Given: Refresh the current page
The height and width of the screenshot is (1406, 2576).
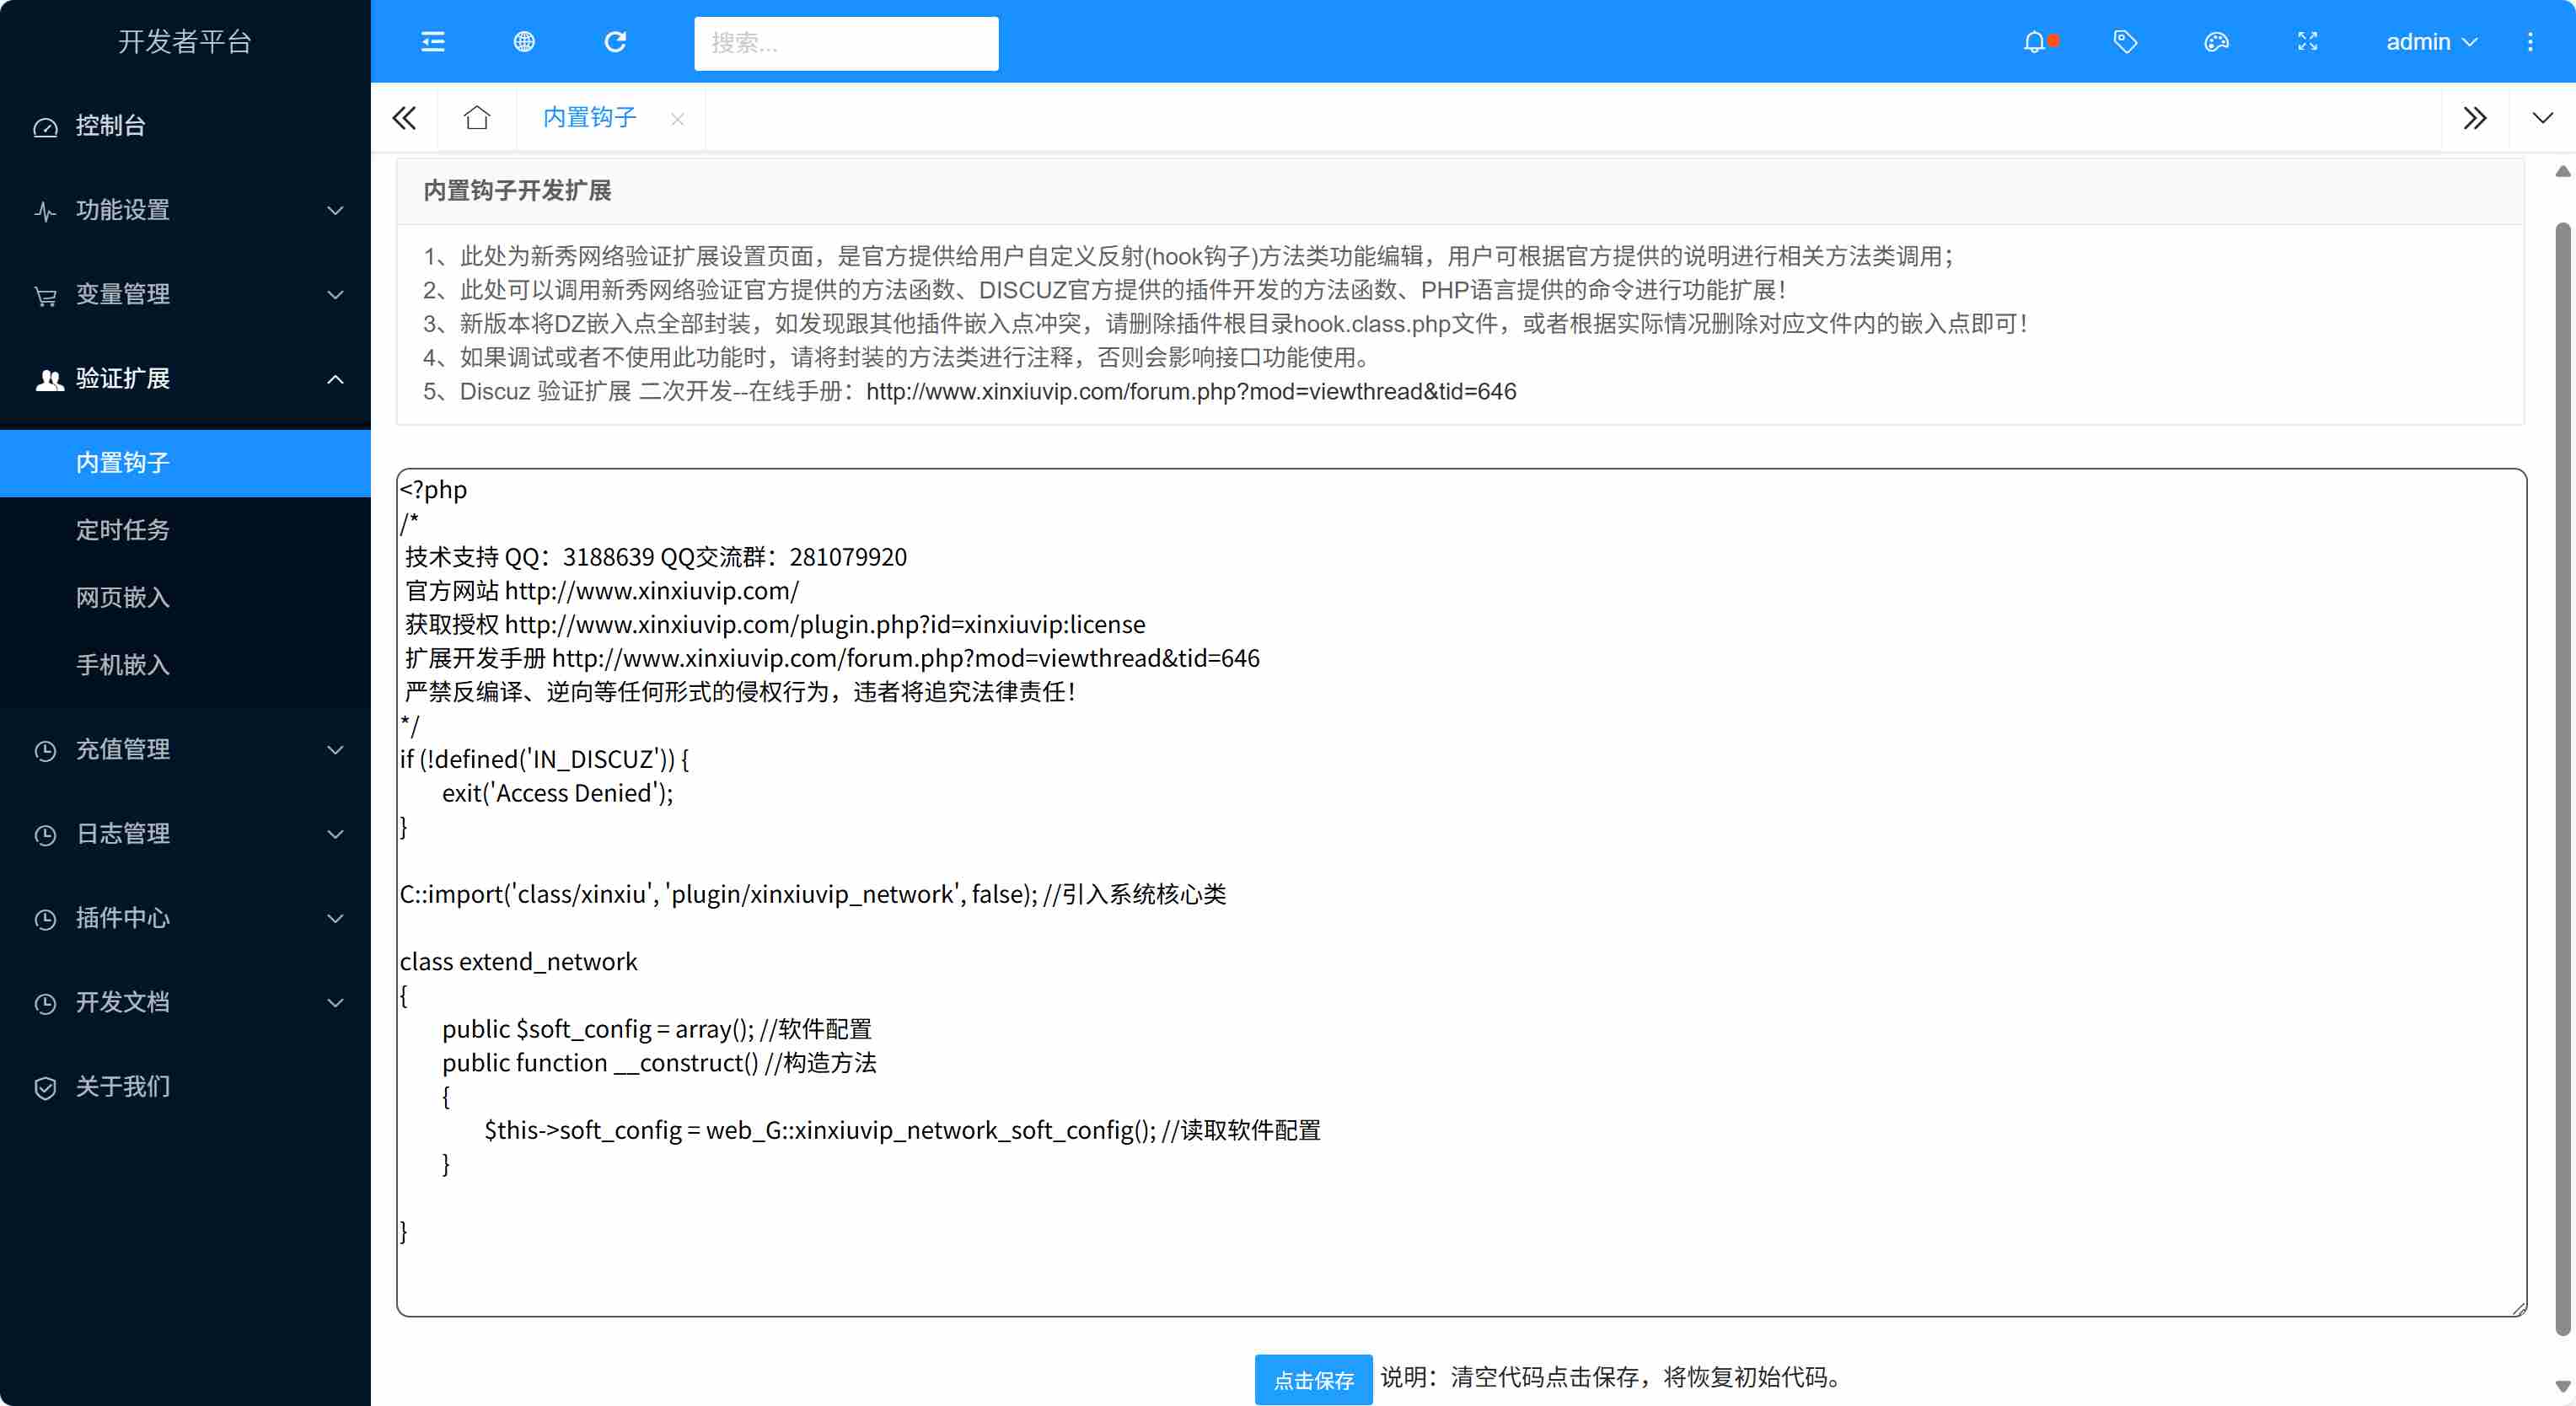Looking at the screenshot, I should (x=615, y=42).
